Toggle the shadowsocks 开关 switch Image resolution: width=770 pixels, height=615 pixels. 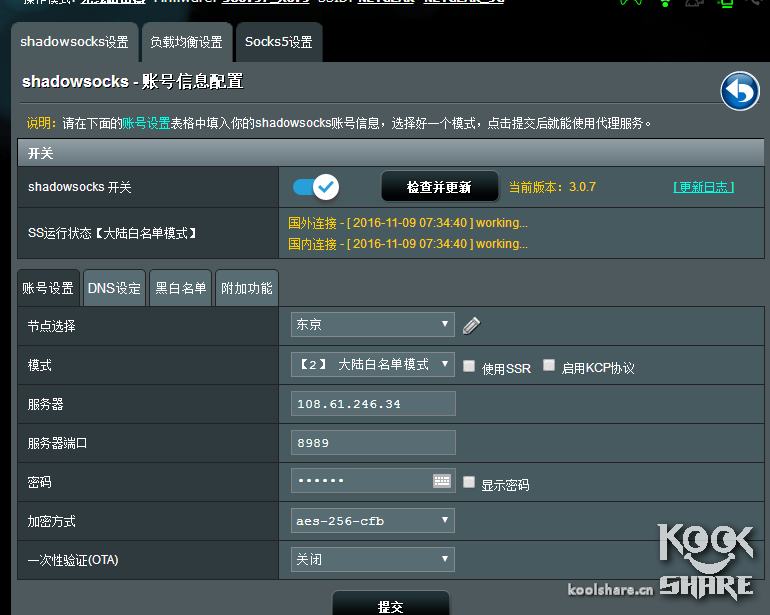[x=316, y=186]
